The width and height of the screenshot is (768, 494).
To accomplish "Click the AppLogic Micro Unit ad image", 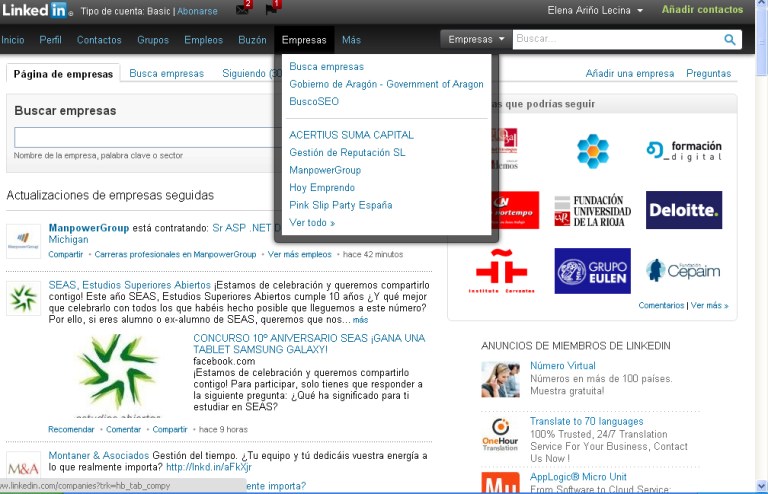I will (x=500, y=482).
